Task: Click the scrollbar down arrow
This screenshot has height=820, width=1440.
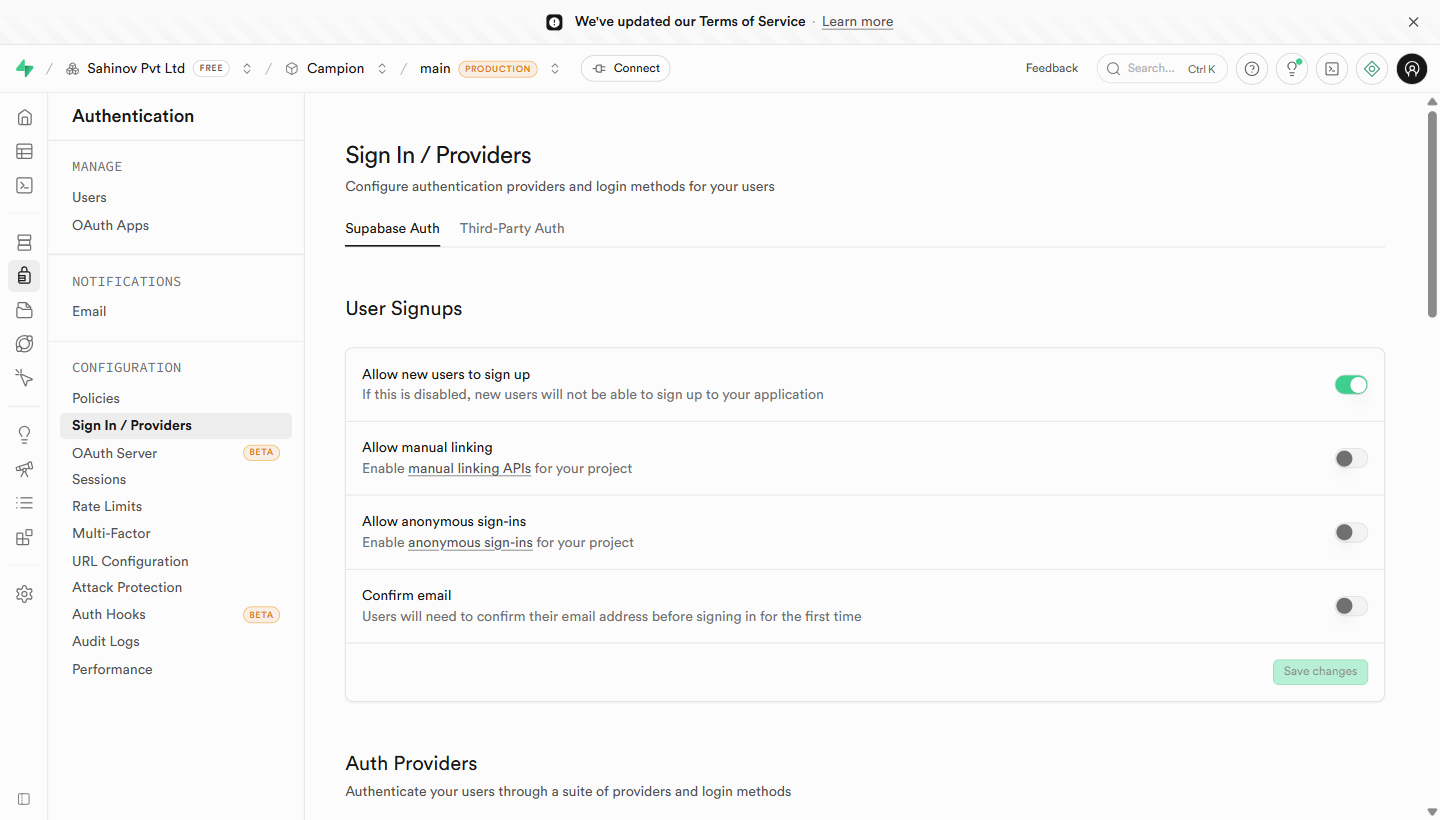Action: (x=1432, y=811)
